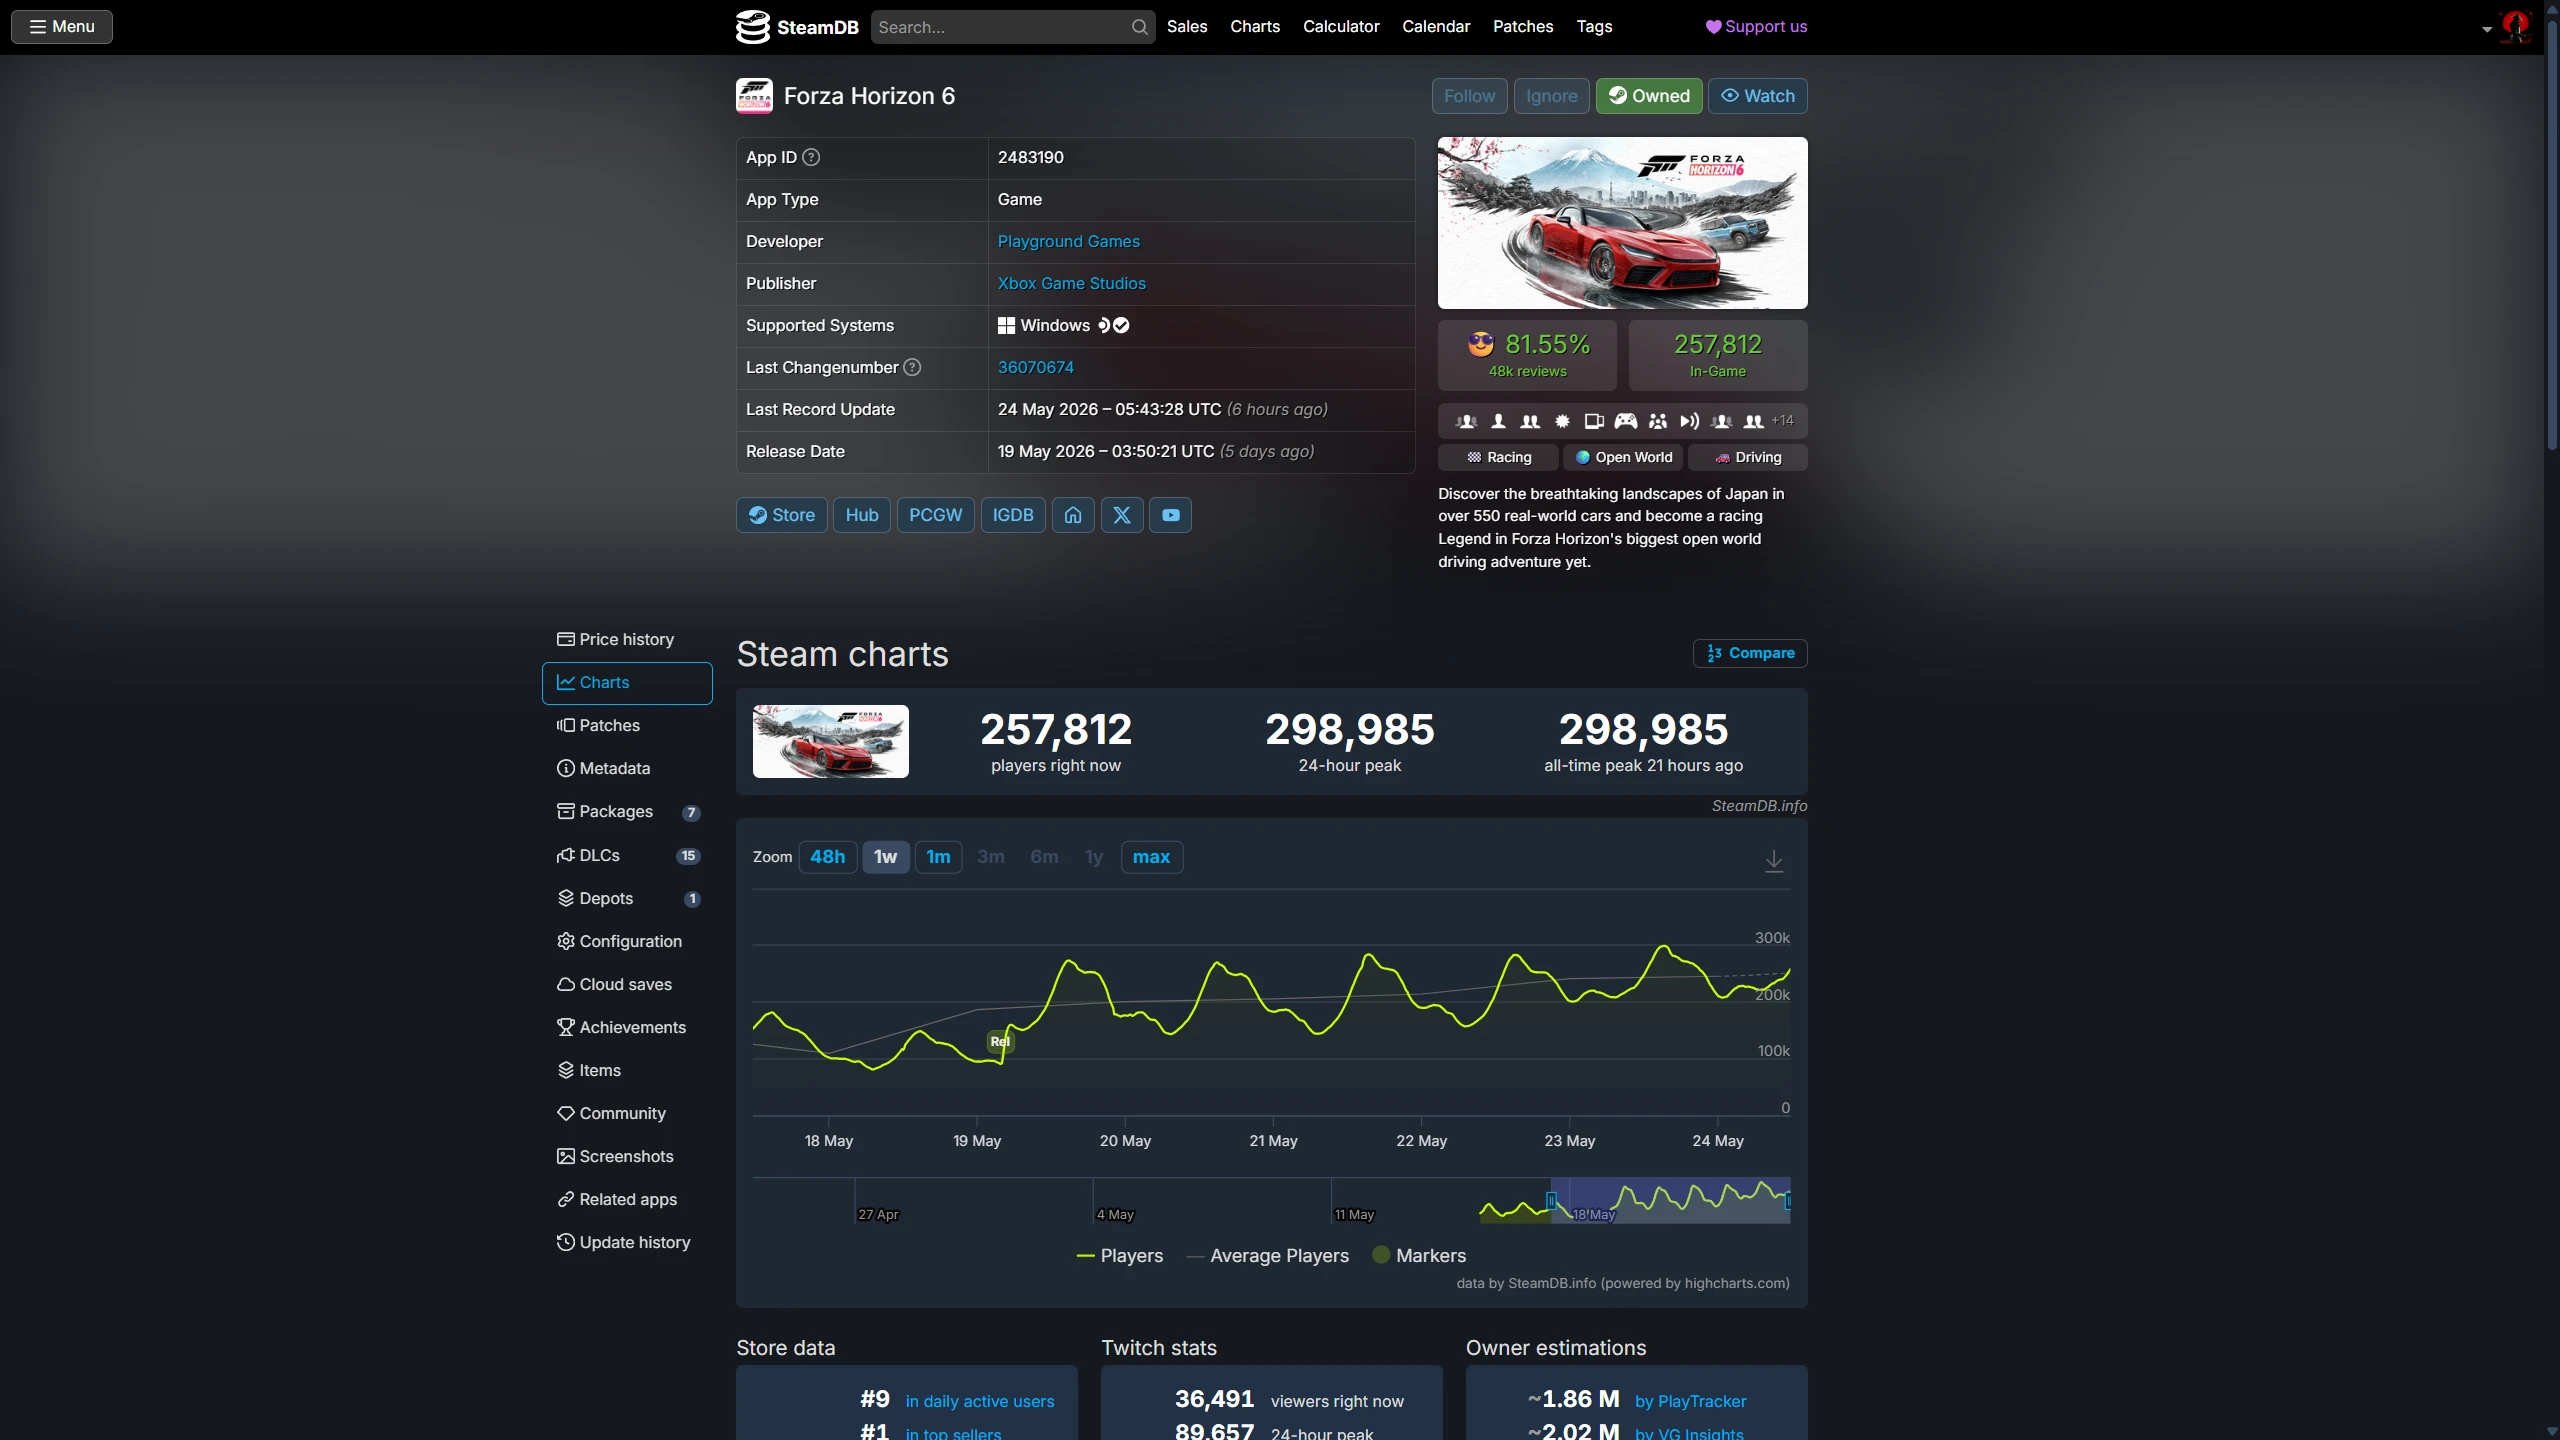
Task: Set chart zoom to 1m
Action: (x=938, y=857)
